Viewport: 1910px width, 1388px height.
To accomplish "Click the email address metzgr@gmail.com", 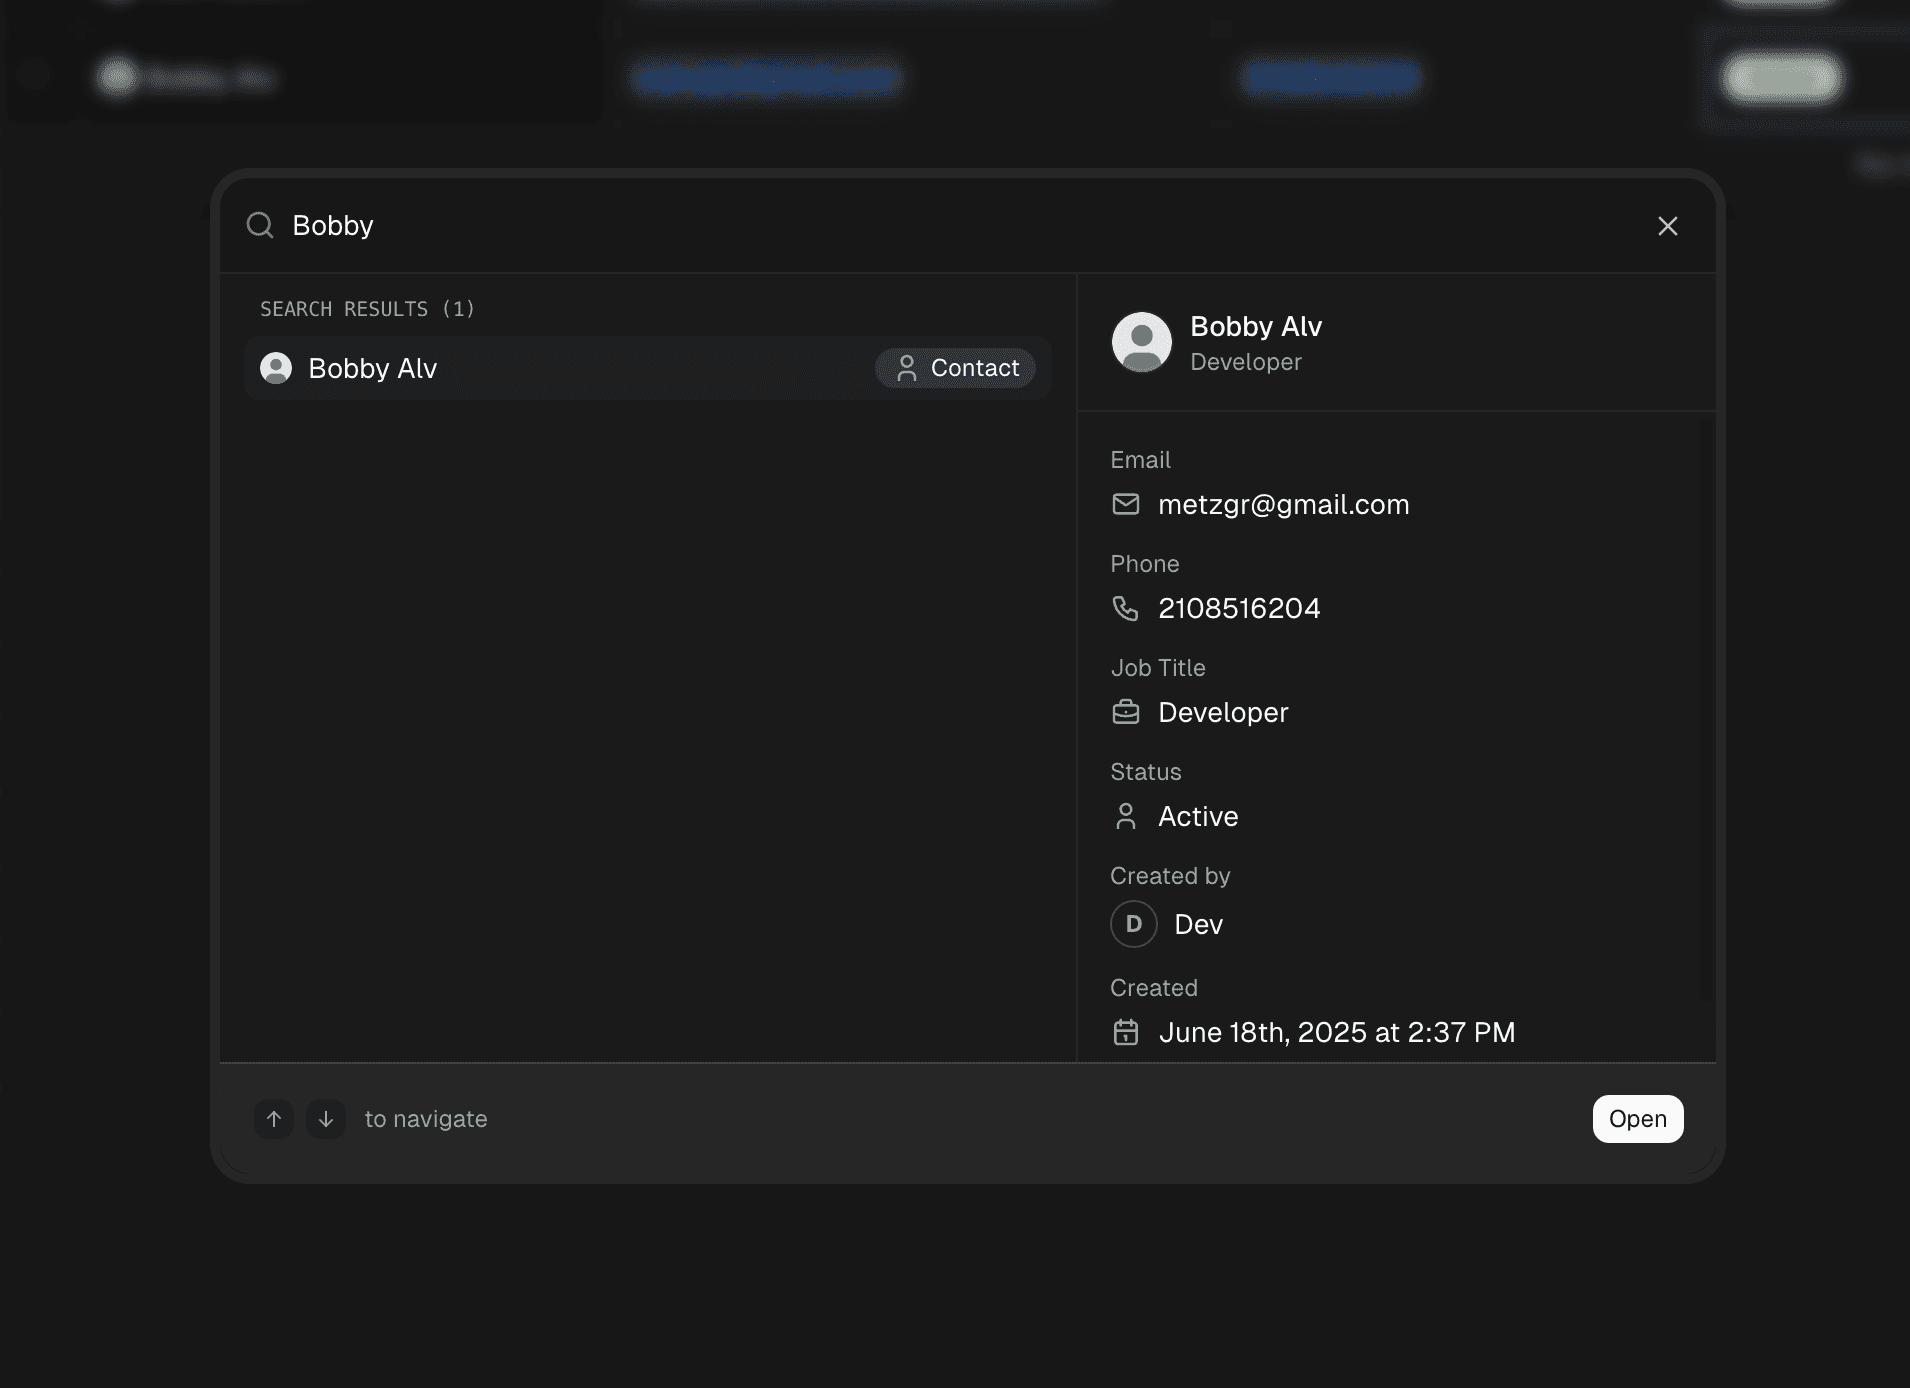I will tap(1283, 504).
